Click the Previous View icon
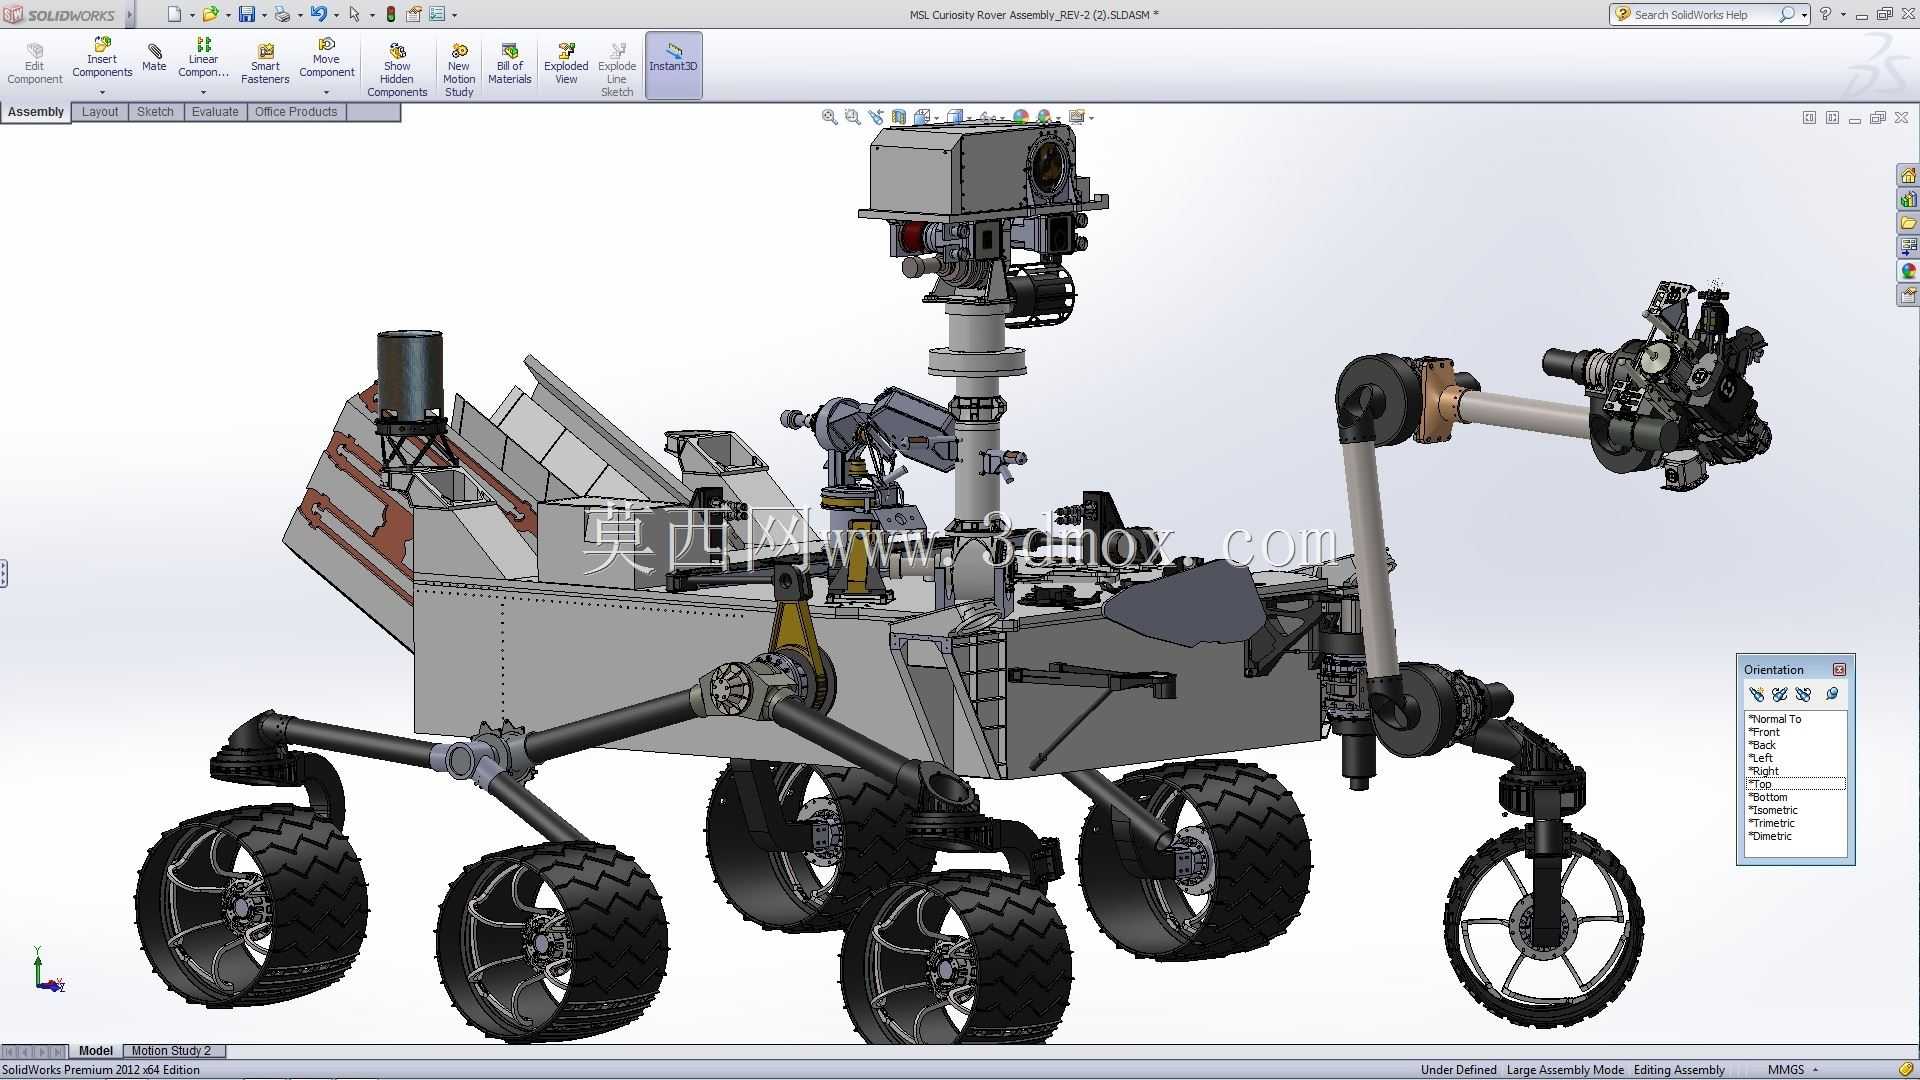This screenshot has height=1080, width=1920. [876, 117]
